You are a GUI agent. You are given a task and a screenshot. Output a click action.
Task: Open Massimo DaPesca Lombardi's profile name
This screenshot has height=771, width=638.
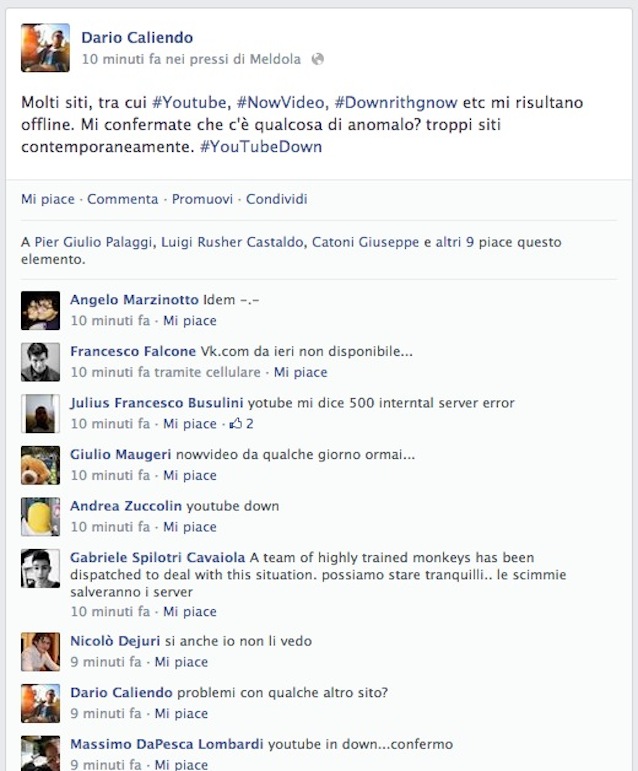pos(167,744)
